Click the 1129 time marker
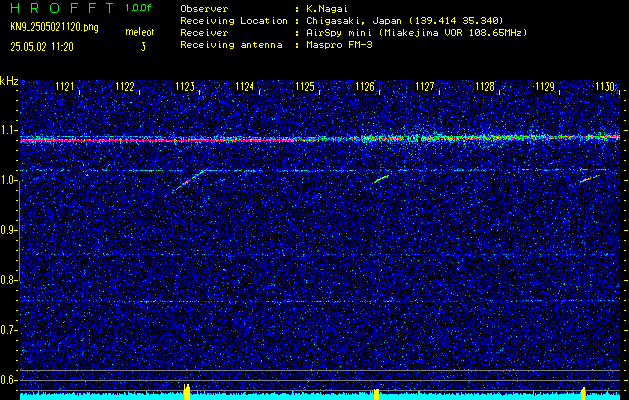The height and width of the screenshot is (400, 629). click(x=545, y=87)
